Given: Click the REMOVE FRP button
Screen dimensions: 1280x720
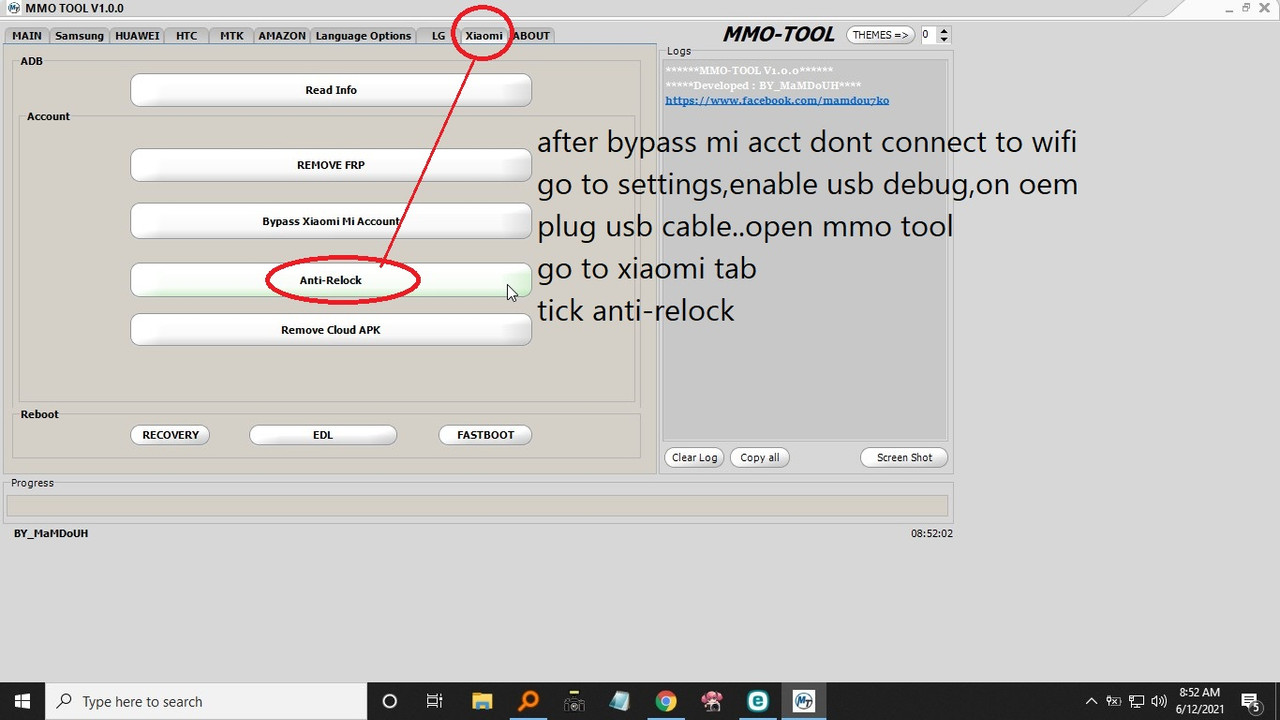Looking at the screenshot, I should [331, 165].
